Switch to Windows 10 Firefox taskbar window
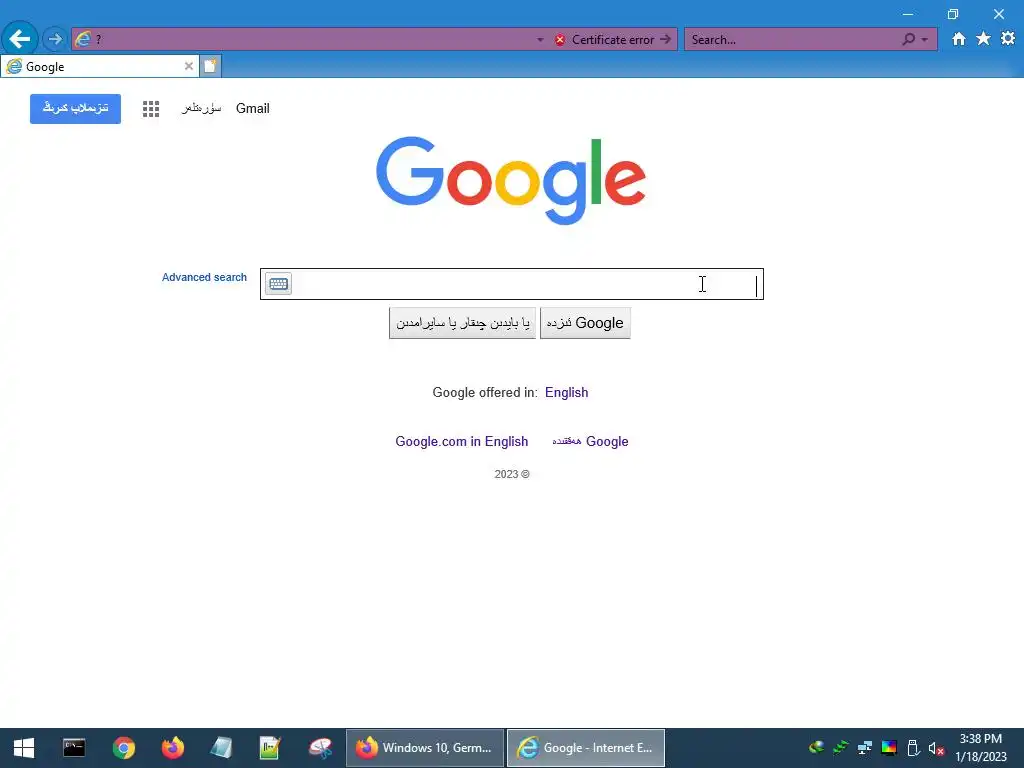 pos(424,748)
